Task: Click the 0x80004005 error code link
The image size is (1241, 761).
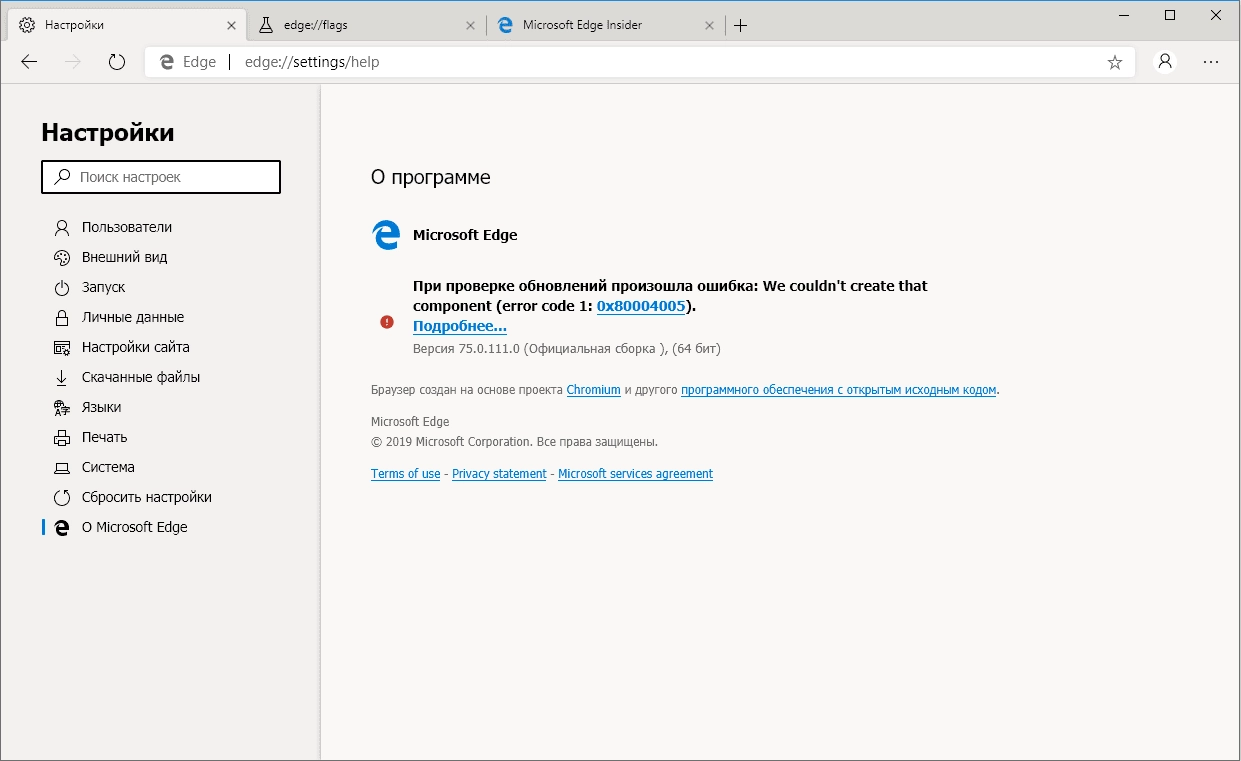Action: point(641,306)
